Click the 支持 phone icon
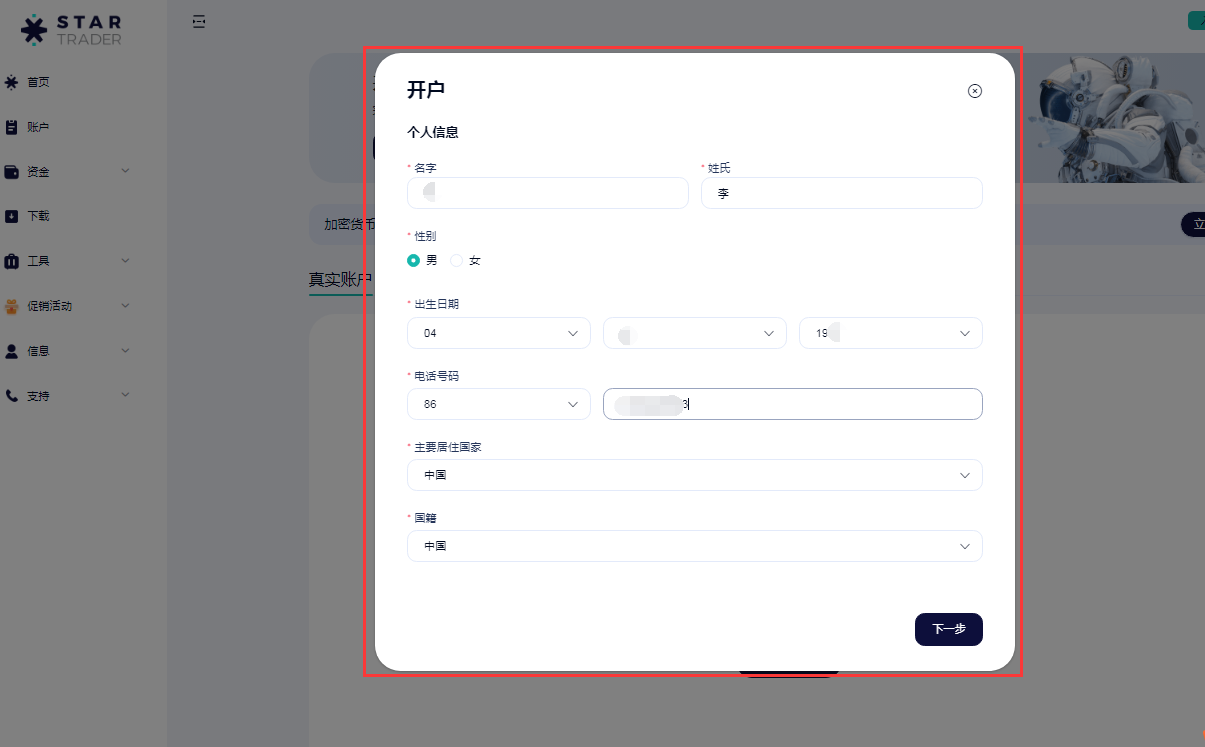1205x747 pixels. (x=11, y=396)
